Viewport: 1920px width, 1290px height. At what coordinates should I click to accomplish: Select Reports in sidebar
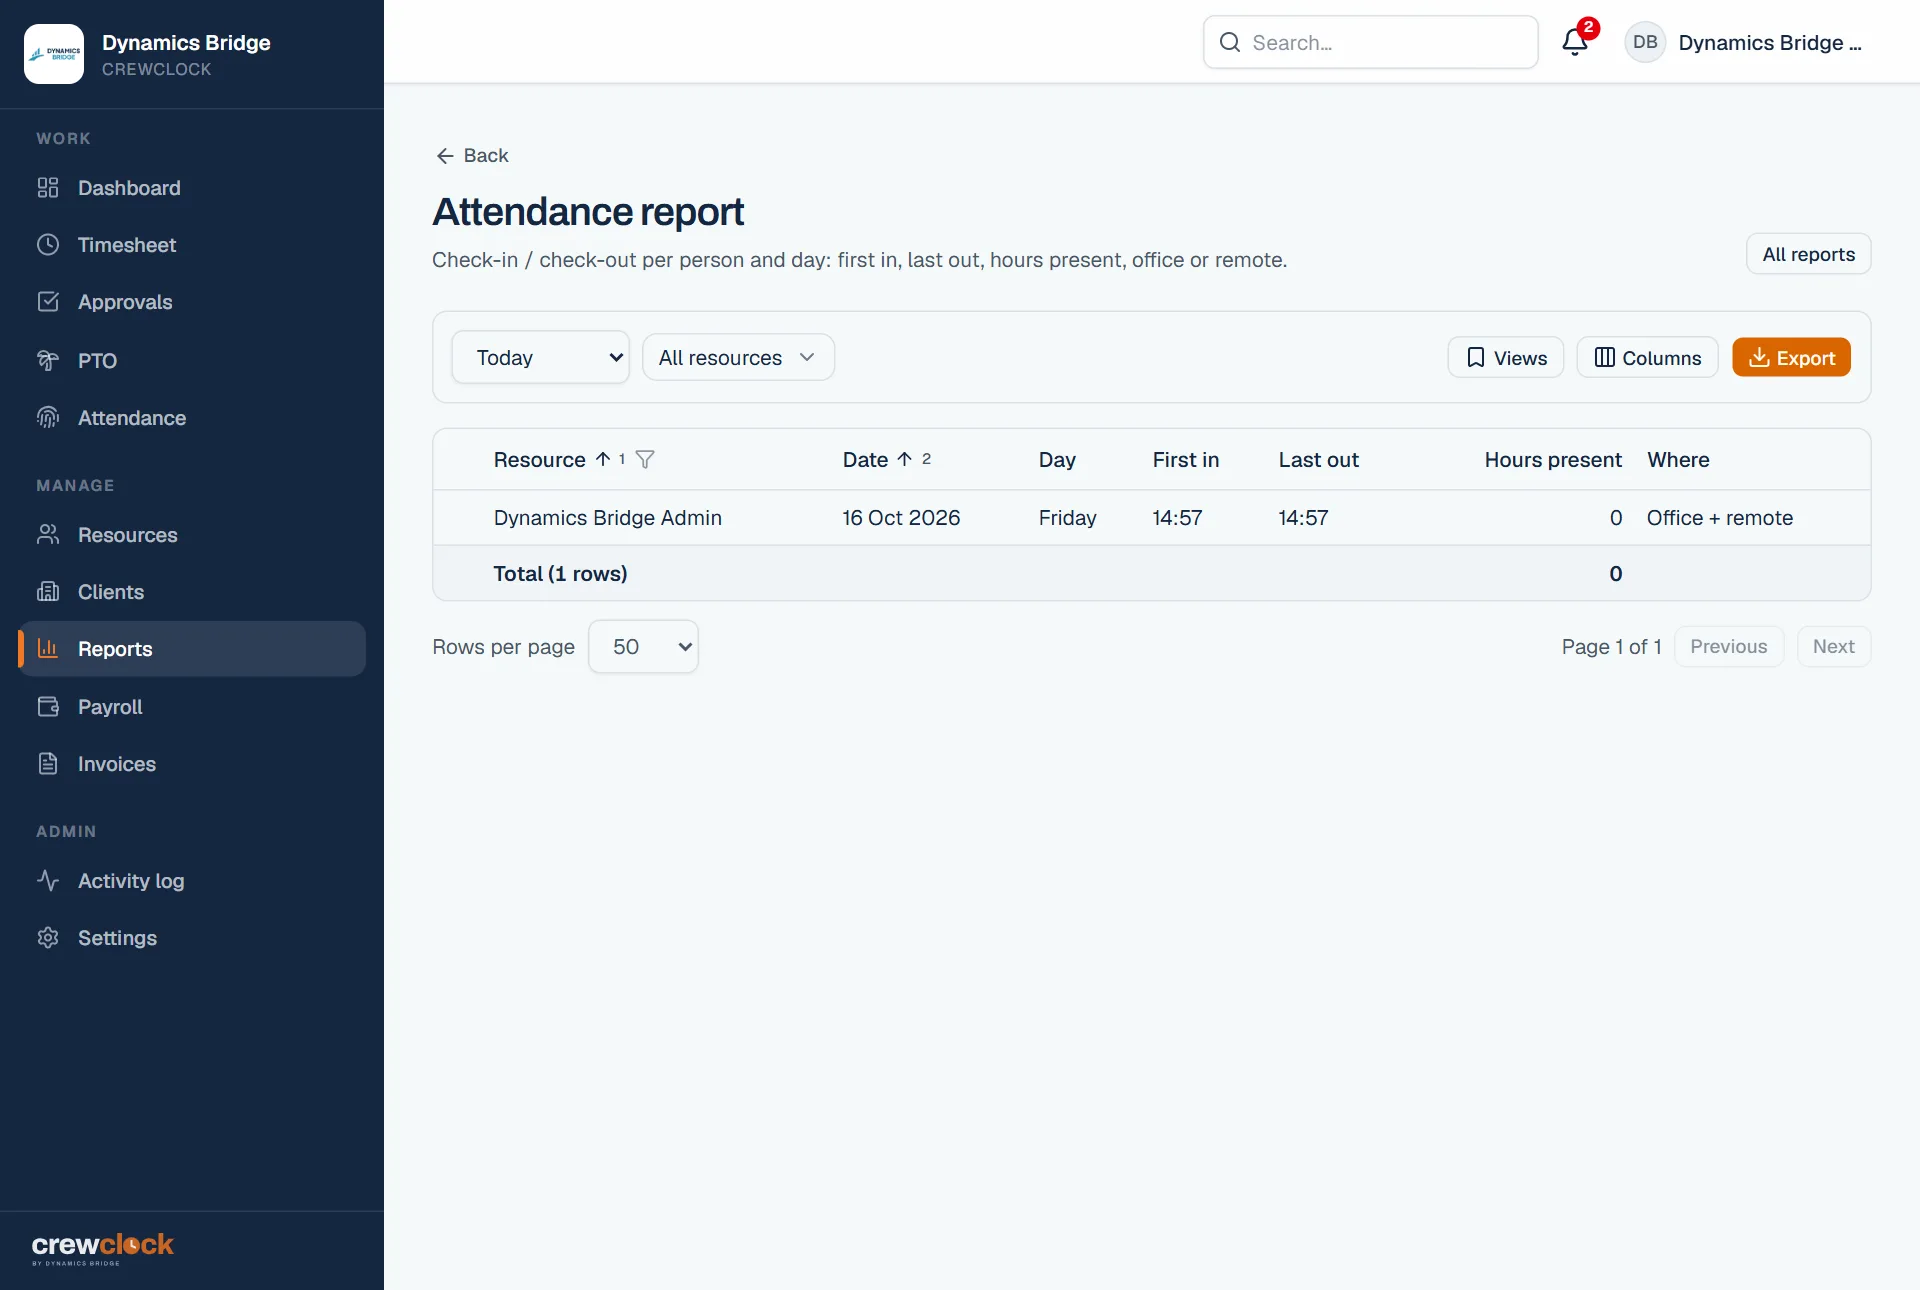192,649
